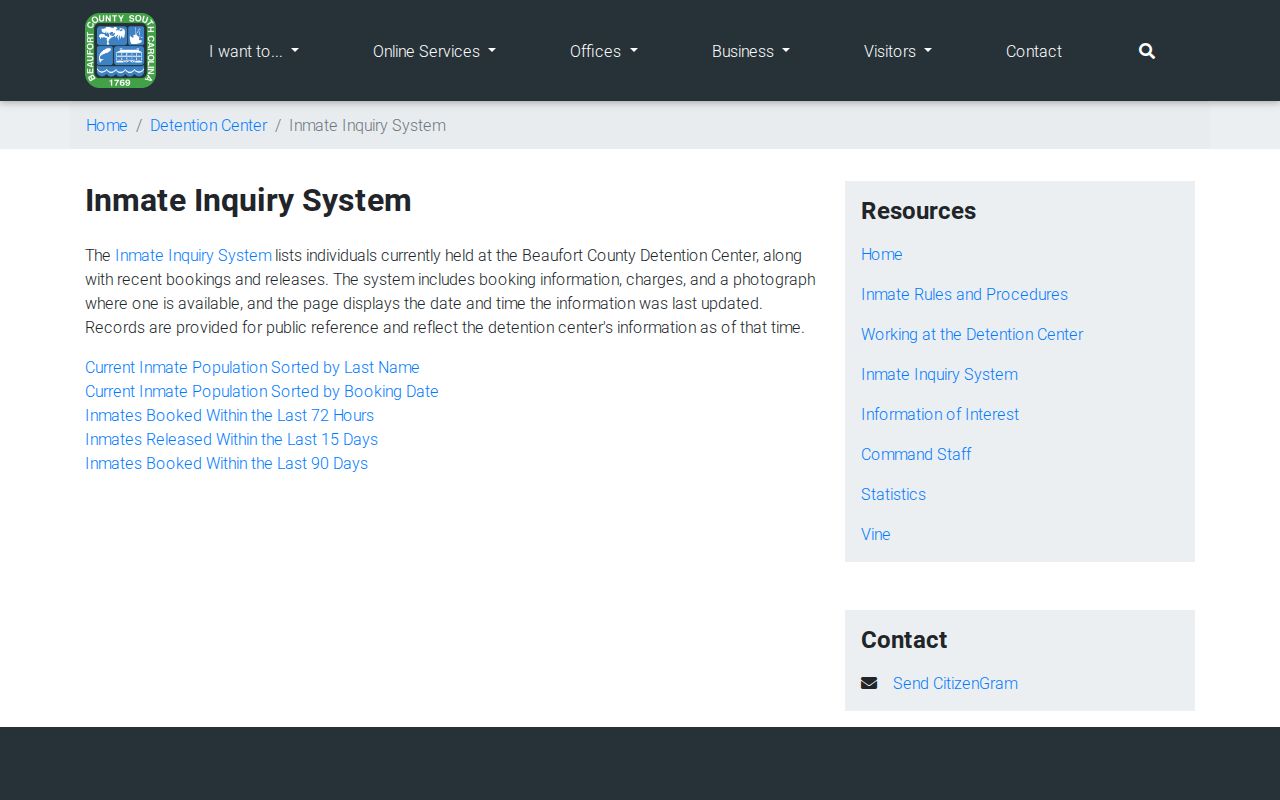Viewport: 1280px width, 800px height.
Task: Click the Resources sidebar heading
Action: pos(918,211)
